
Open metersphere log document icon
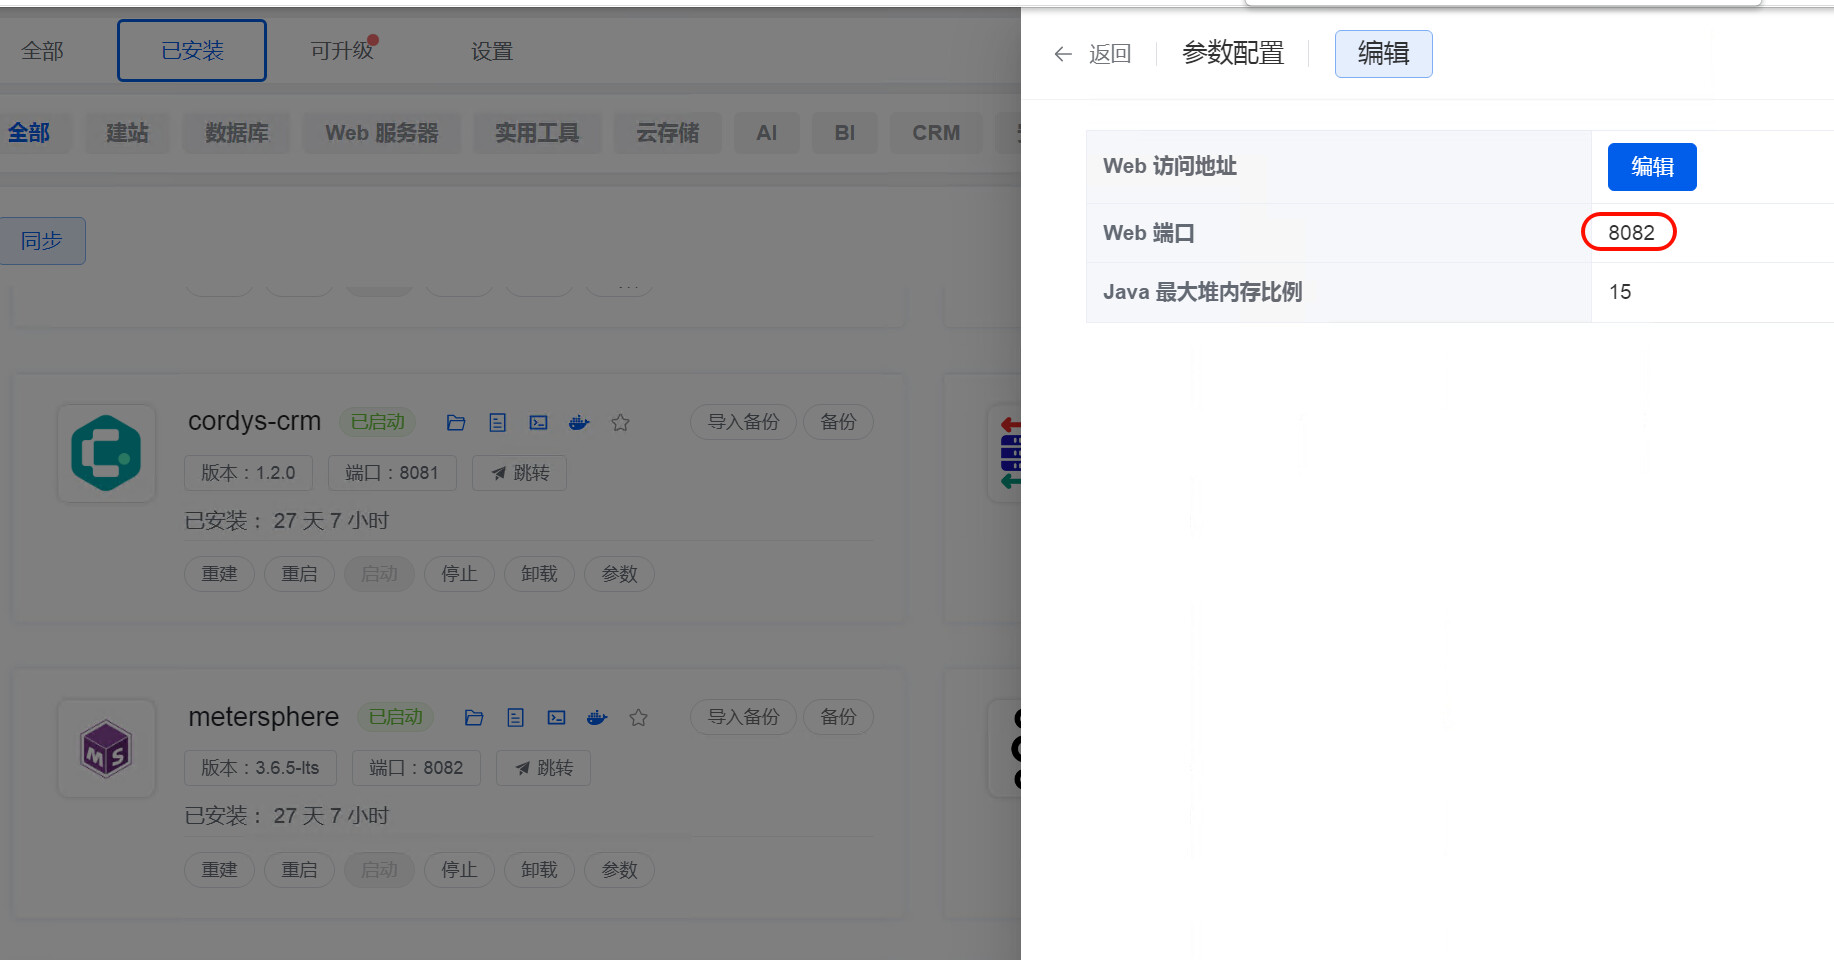point(515,718)
